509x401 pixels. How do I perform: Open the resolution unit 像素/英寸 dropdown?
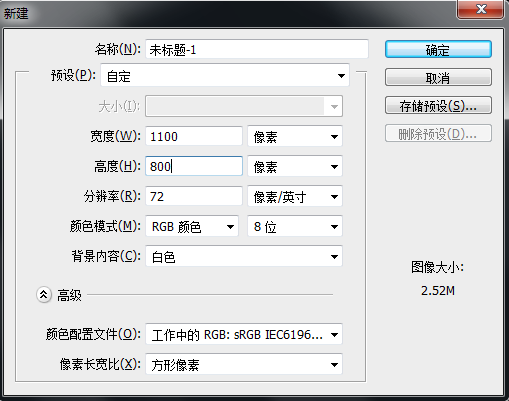295,196
